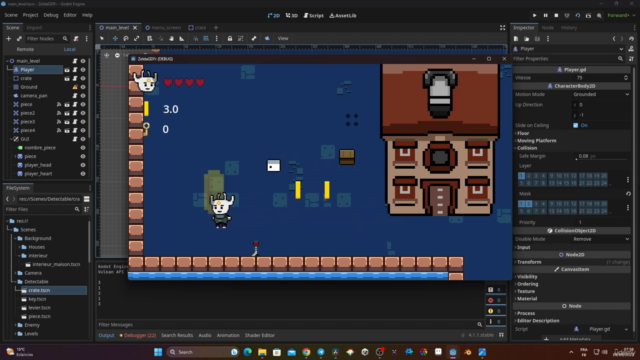The width and height of the screenshot is (640, 360).
Task: Open the Scene menu
Action: point(11,15)
